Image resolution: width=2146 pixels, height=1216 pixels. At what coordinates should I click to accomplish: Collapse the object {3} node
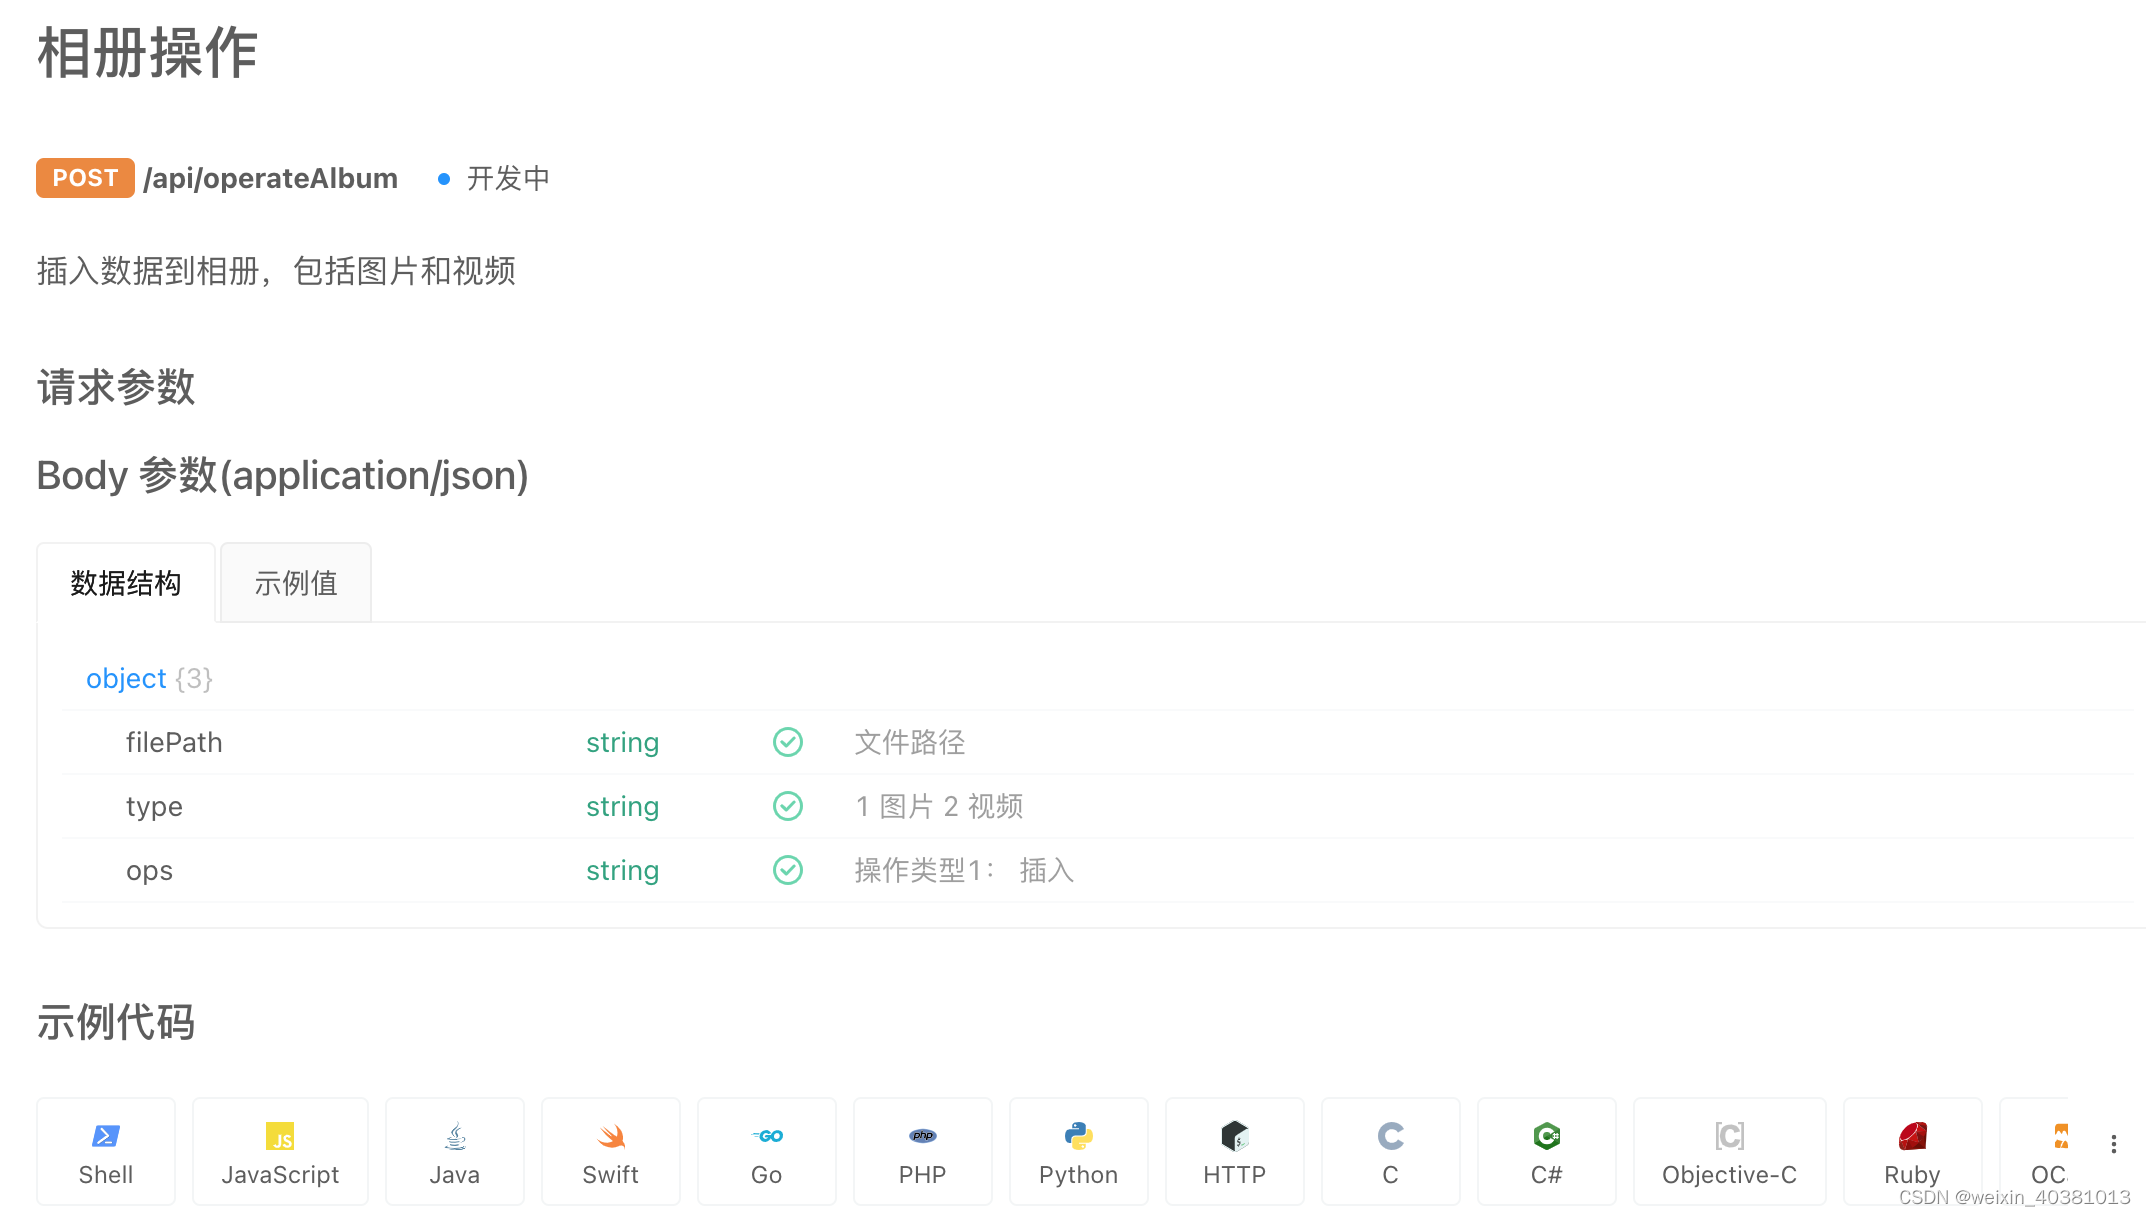126,678
